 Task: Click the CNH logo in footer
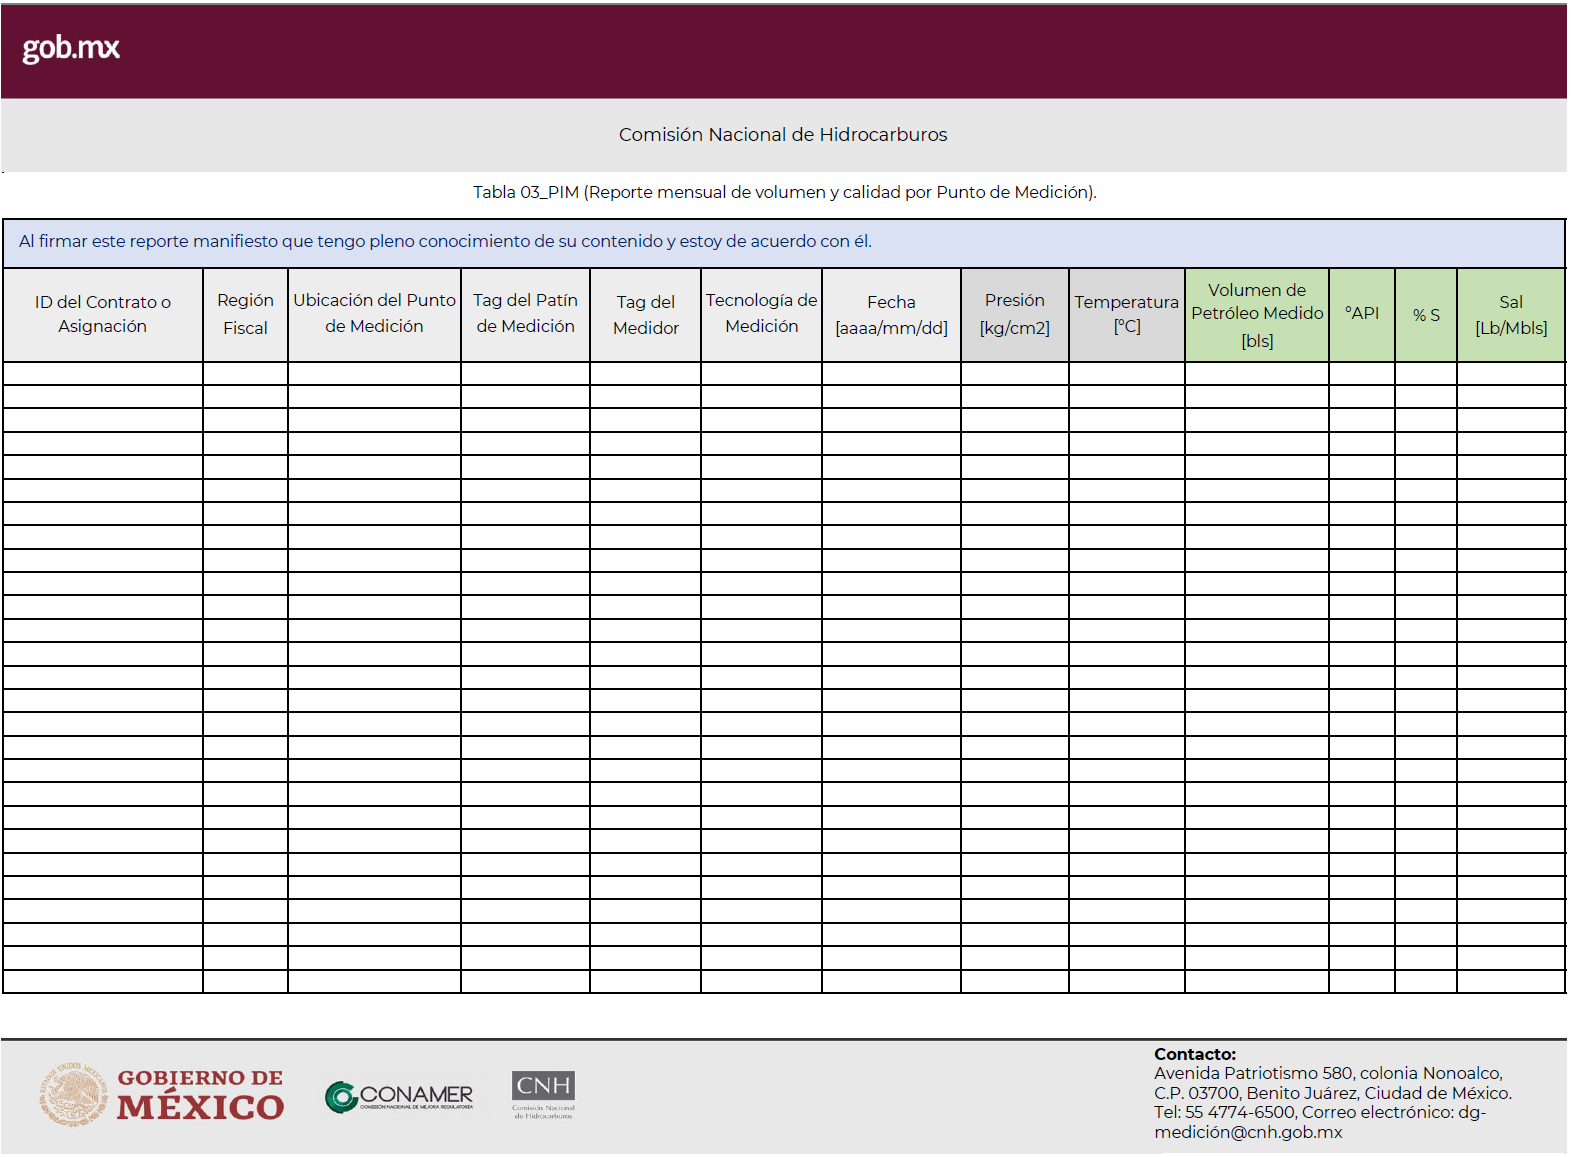543,1095
